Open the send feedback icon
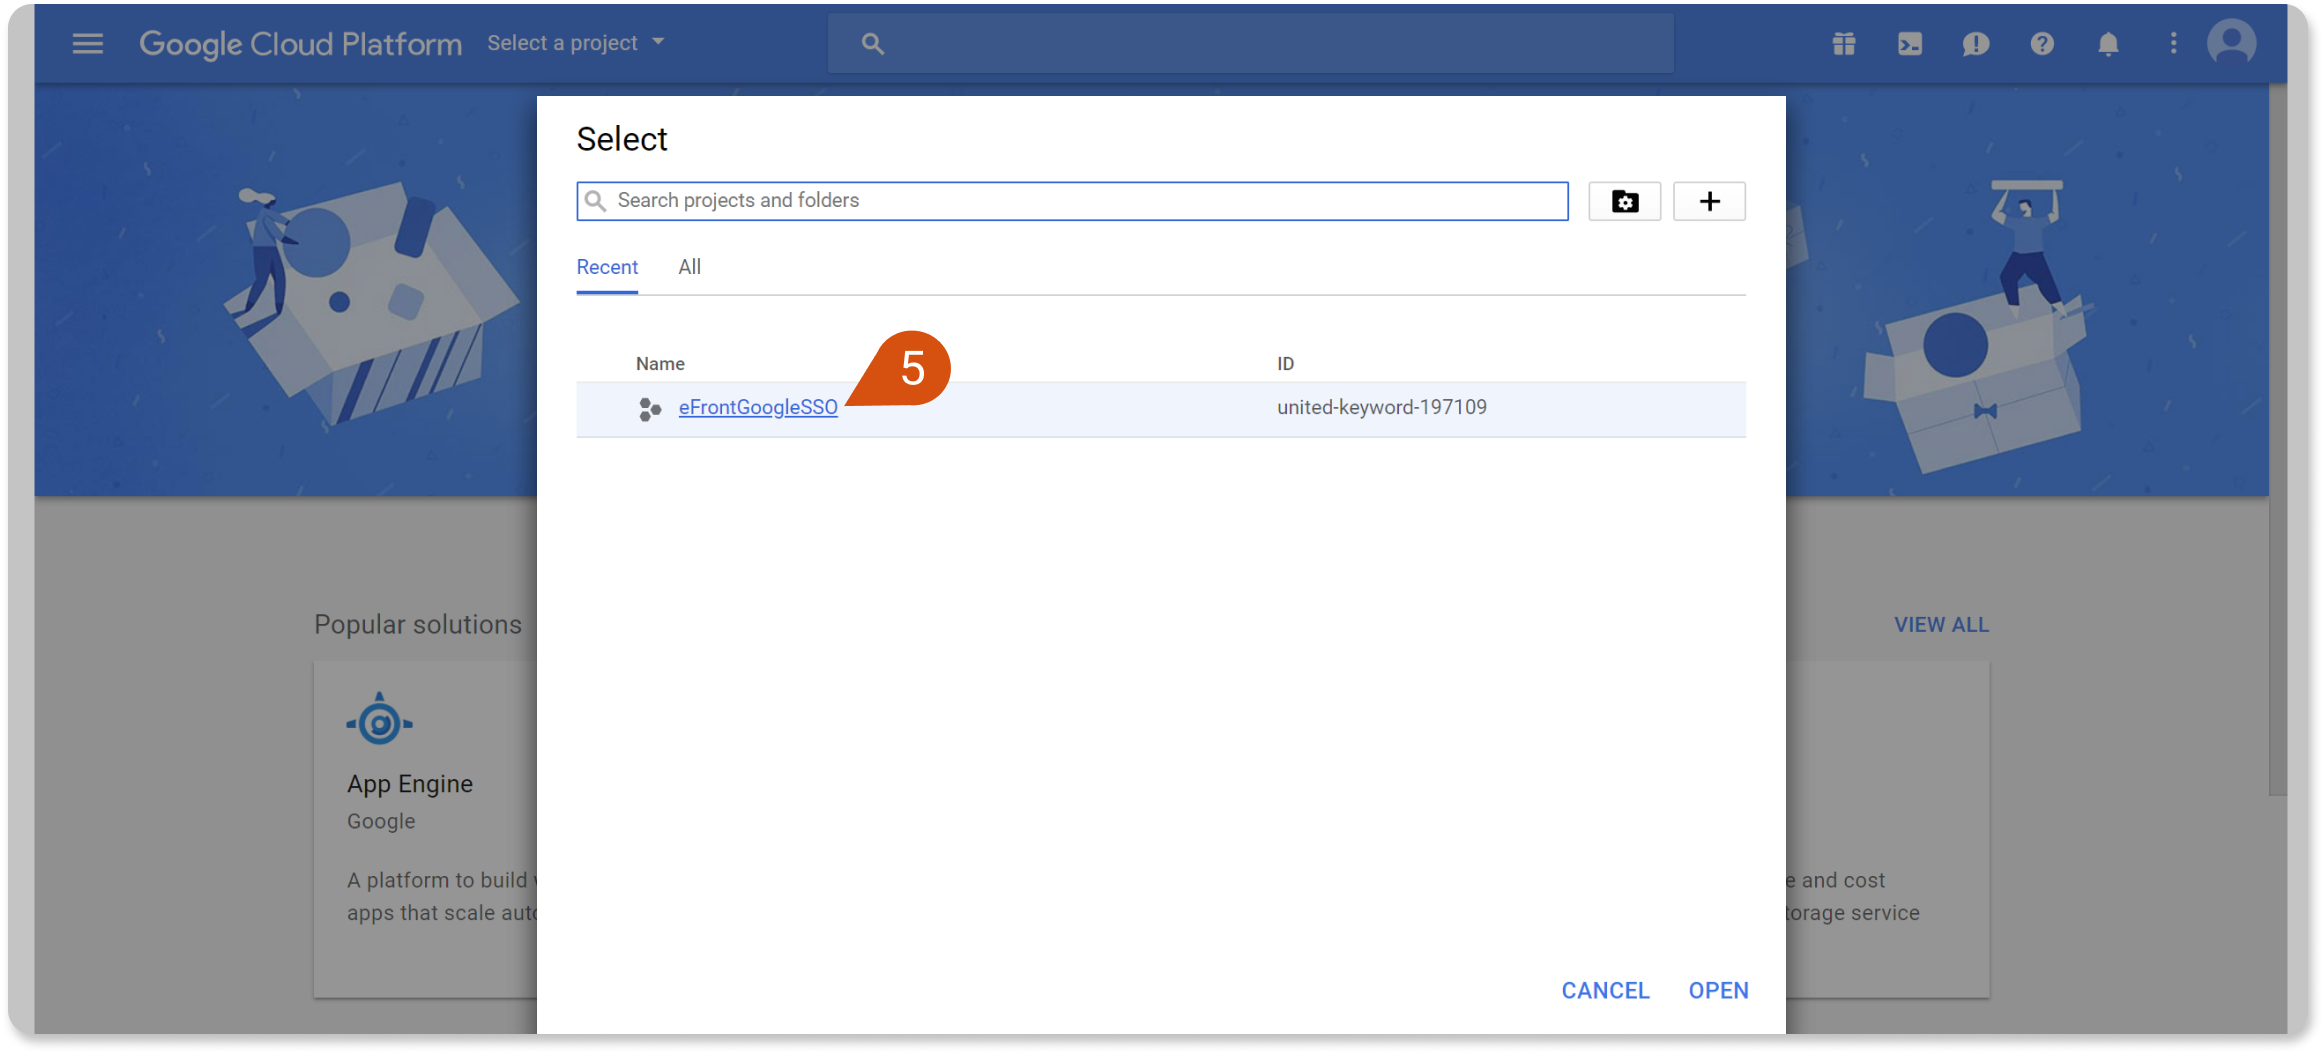 [1975, 43]
